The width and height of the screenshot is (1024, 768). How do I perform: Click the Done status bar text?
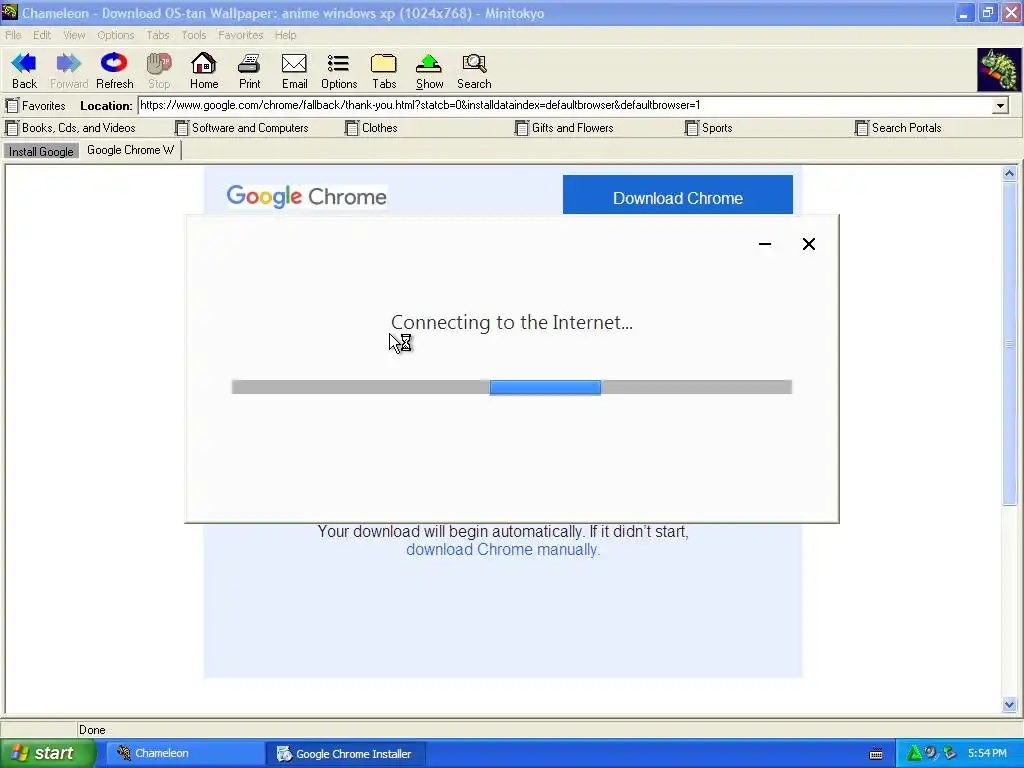pyautogui.click(x=92, y=730)
